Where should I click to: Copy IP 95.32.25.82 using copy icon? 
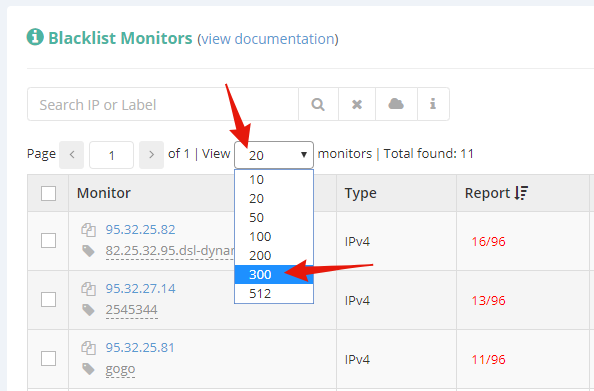pyautogui.click(x=88, y=230)
